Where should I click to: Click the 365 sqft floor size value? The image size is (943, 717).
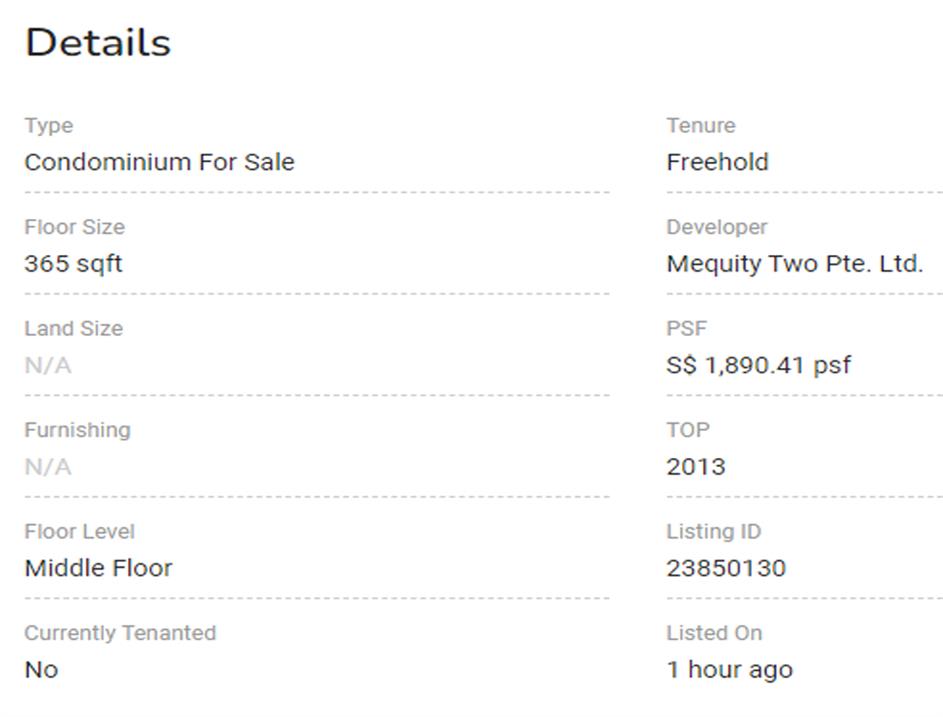[x=73, y=264]
